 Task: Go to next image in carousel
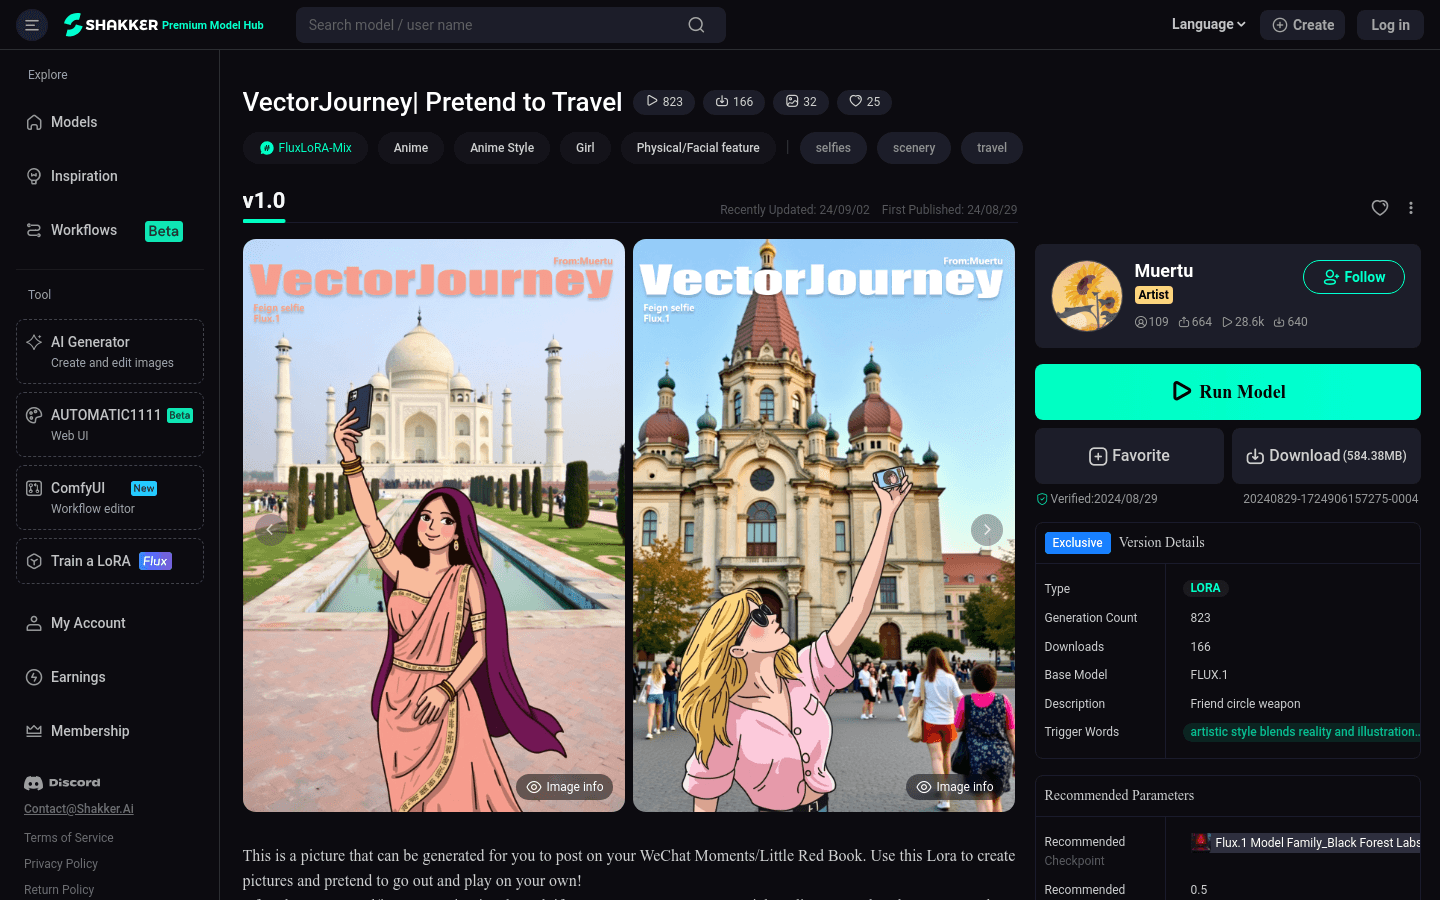point(987,529)
